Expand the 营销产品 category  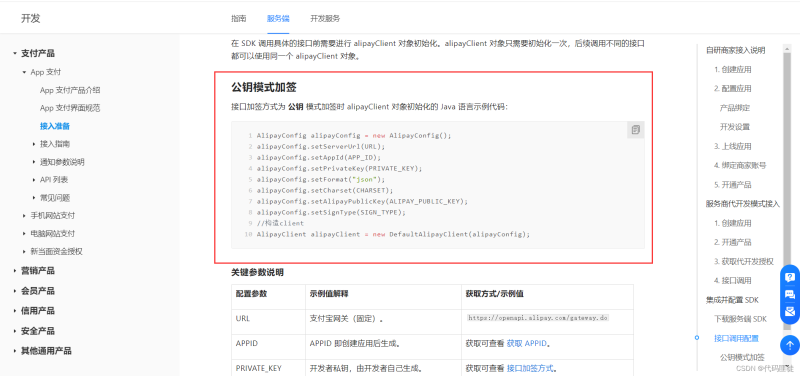(15, 271)
